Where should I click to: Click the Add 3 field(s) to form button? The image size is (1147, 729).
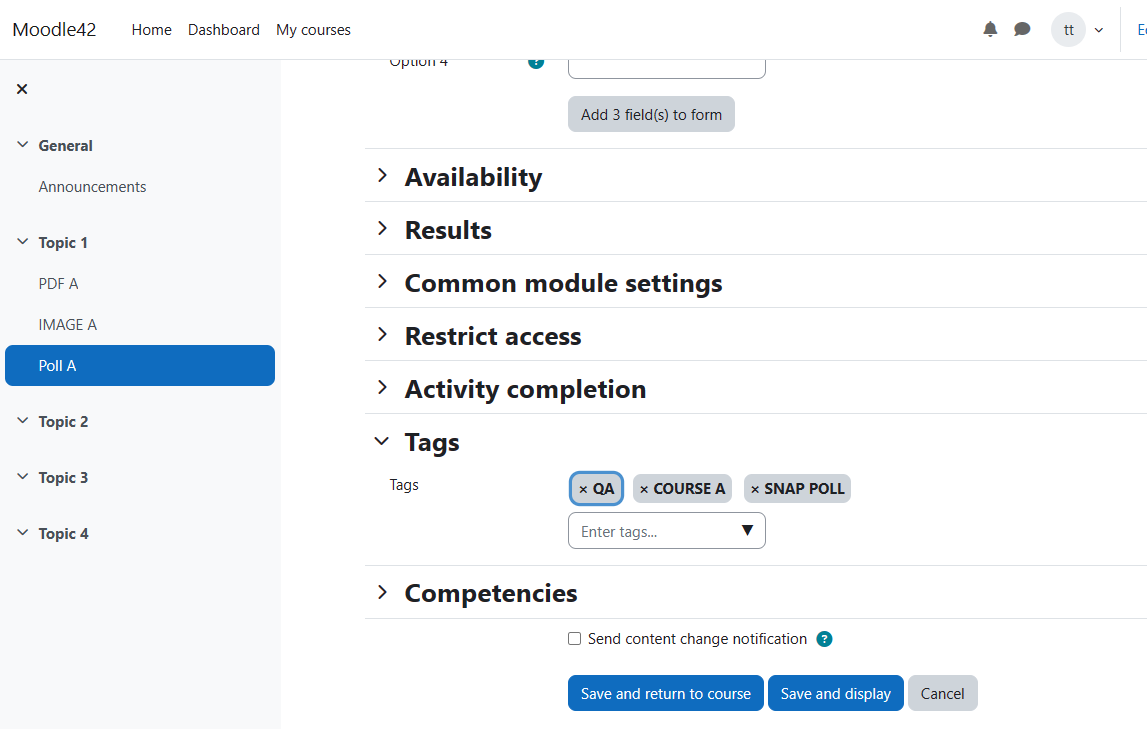(x=651, y=114)
